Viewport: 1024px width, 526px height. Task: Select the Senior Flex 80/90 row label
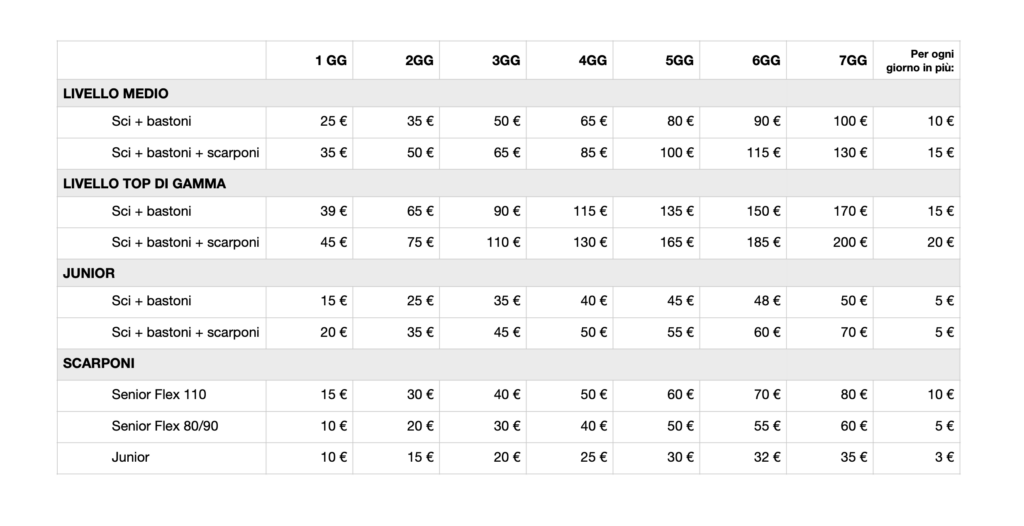(x=165, y=425)
